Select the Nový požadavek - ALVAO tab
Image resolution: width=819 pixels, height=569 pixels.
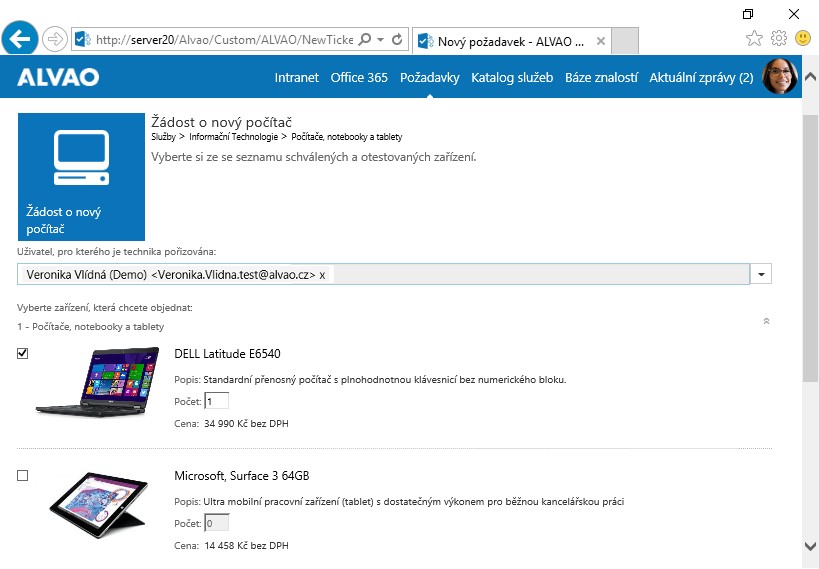click(x=511, y=41)
